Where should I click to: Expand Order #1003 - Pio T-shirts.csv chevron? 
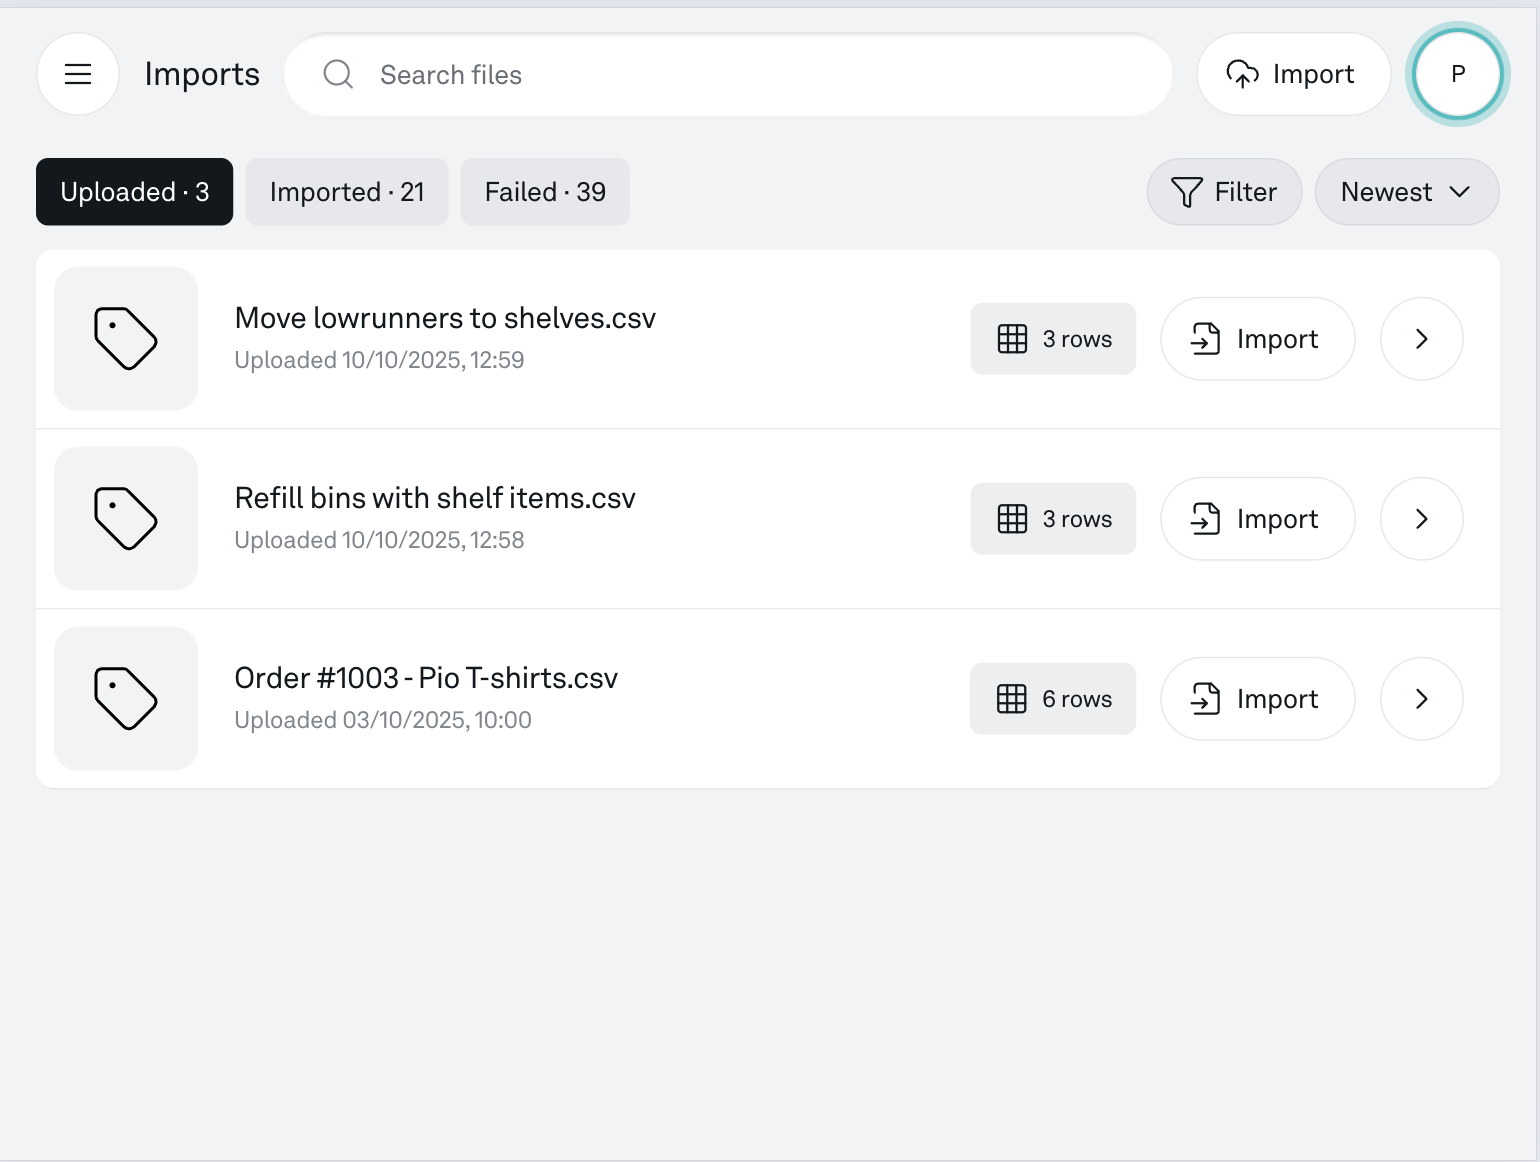tap(1421, 699)
